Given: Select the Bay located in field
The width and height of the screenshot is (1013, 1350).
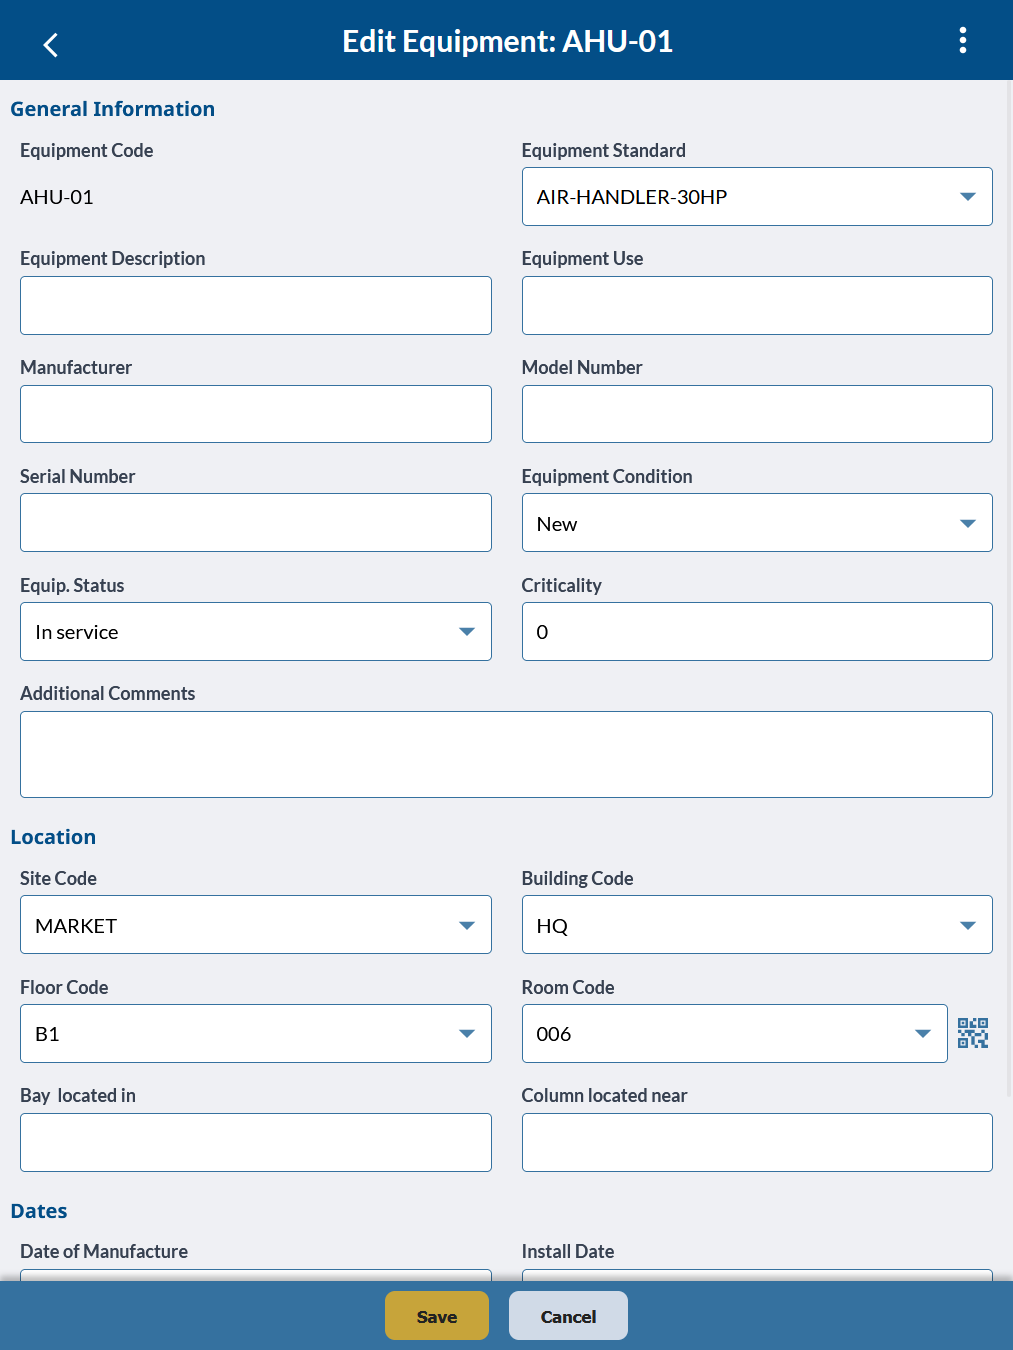Looking at the screenshot, I should [x=255, y=1142].
